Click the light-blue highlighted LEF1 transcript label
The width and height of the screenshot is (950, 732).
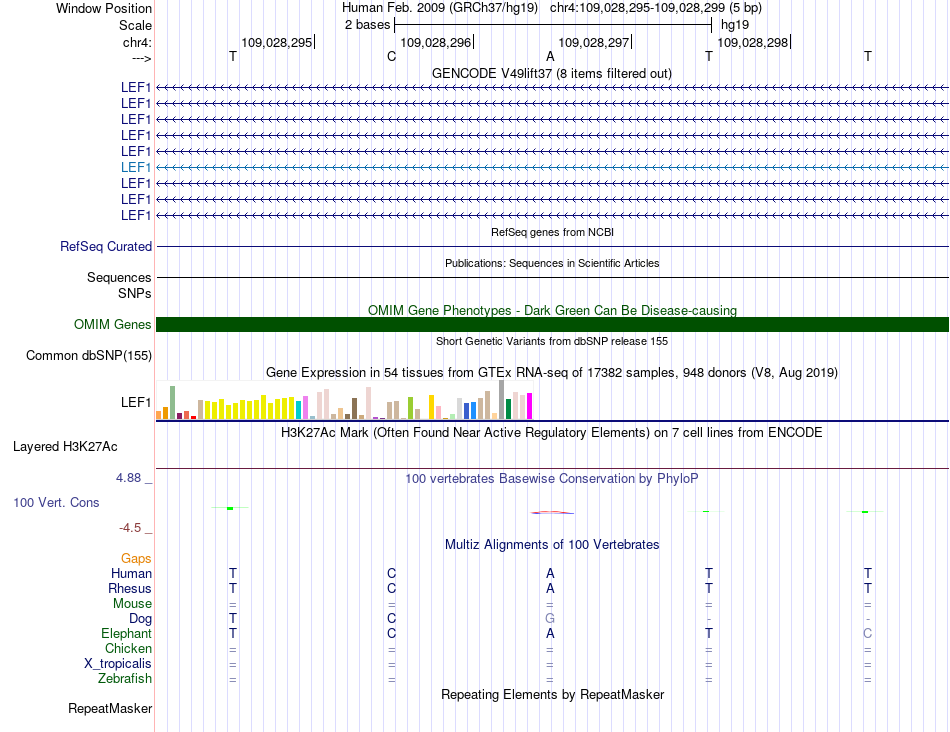coord(136,167)
